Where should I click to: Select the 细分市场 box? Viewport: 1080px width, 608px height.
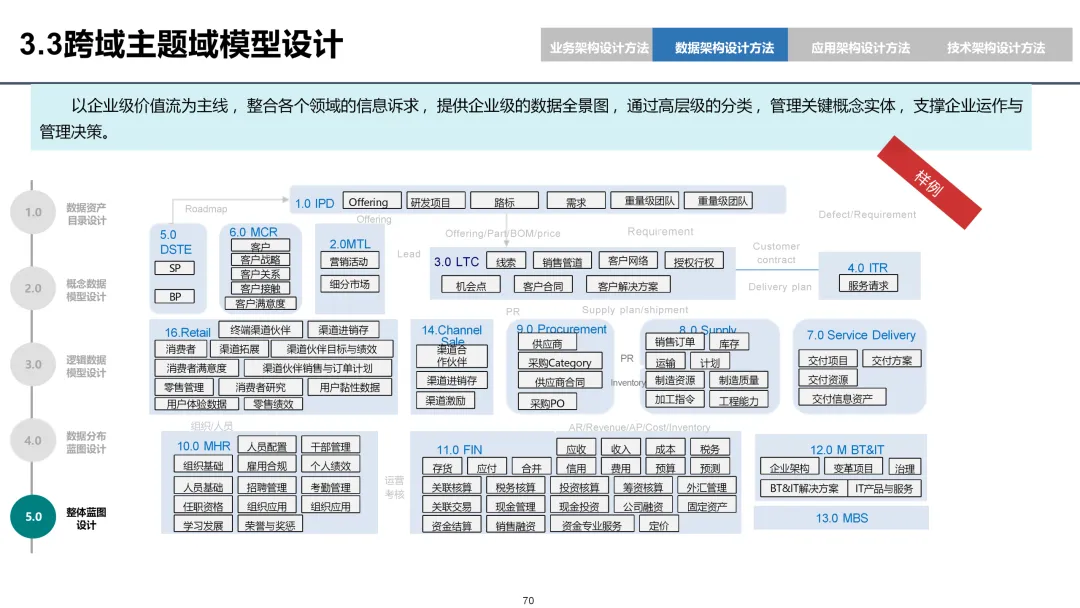click(349, 284)
